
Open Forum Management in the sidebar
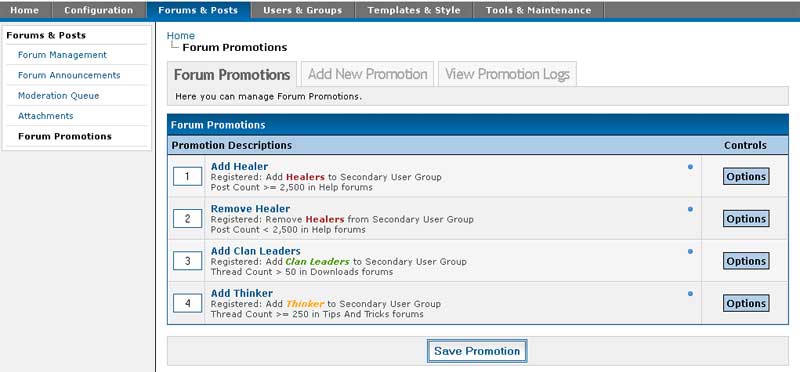(62, 55)
